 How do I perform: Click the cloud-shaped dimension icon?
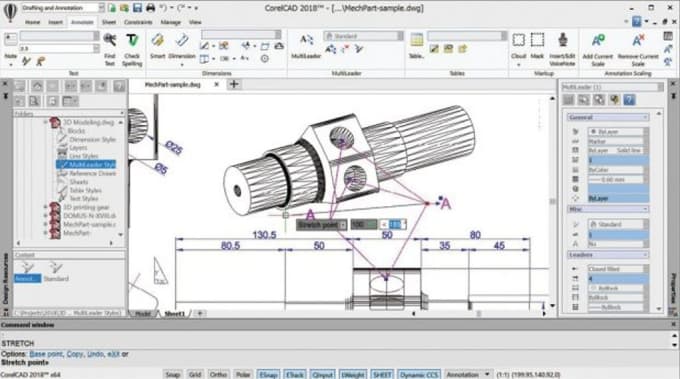coord(279,46)
